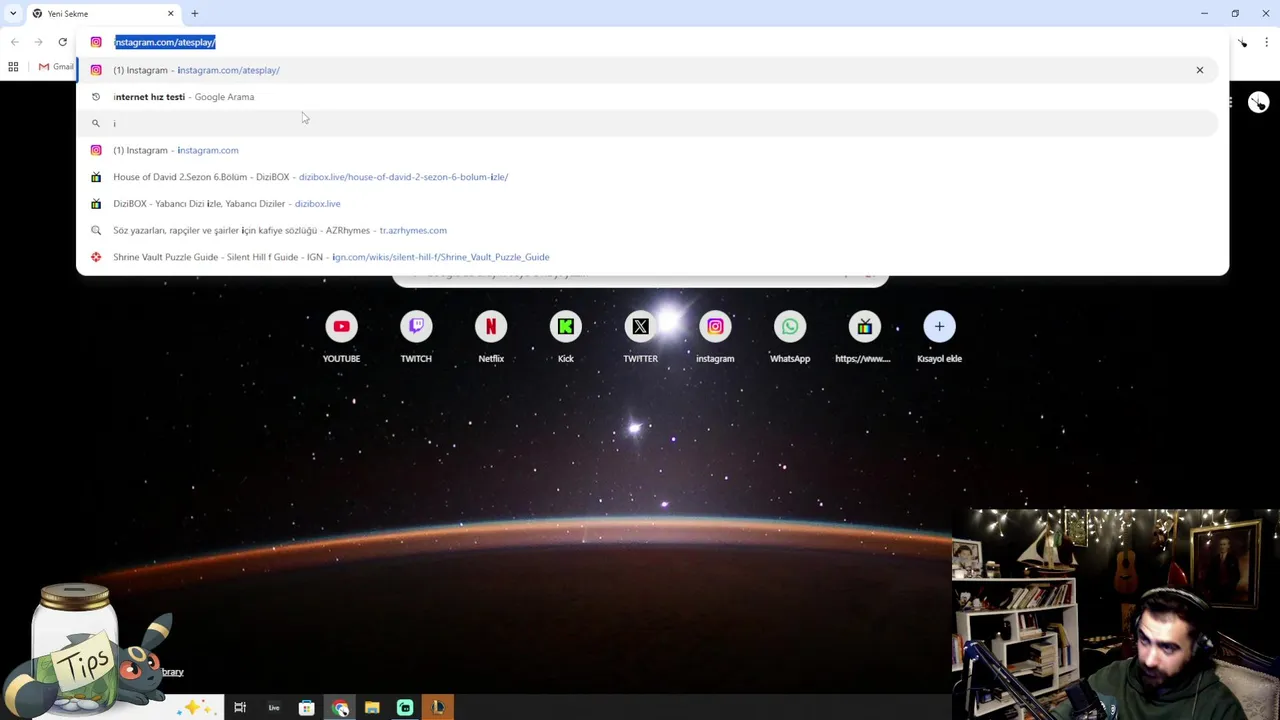Viewport: 1280px width, 720px height.
Task: Open the Live app in the taskbar
Action: pyautogui.click(x=274, y=708)
